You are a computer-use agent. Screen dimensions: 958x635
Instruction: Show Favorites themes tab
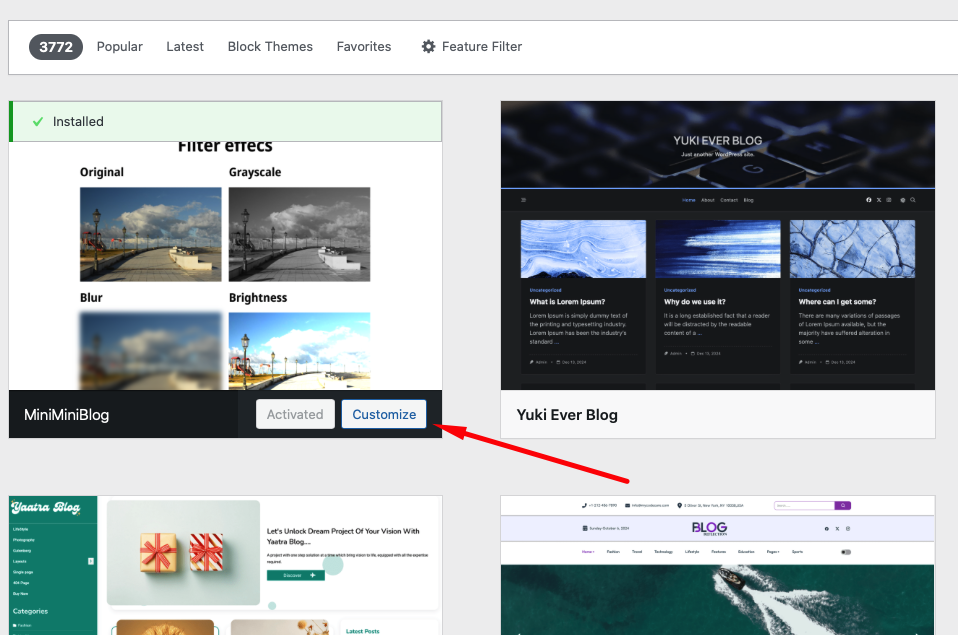pos(364,47)
